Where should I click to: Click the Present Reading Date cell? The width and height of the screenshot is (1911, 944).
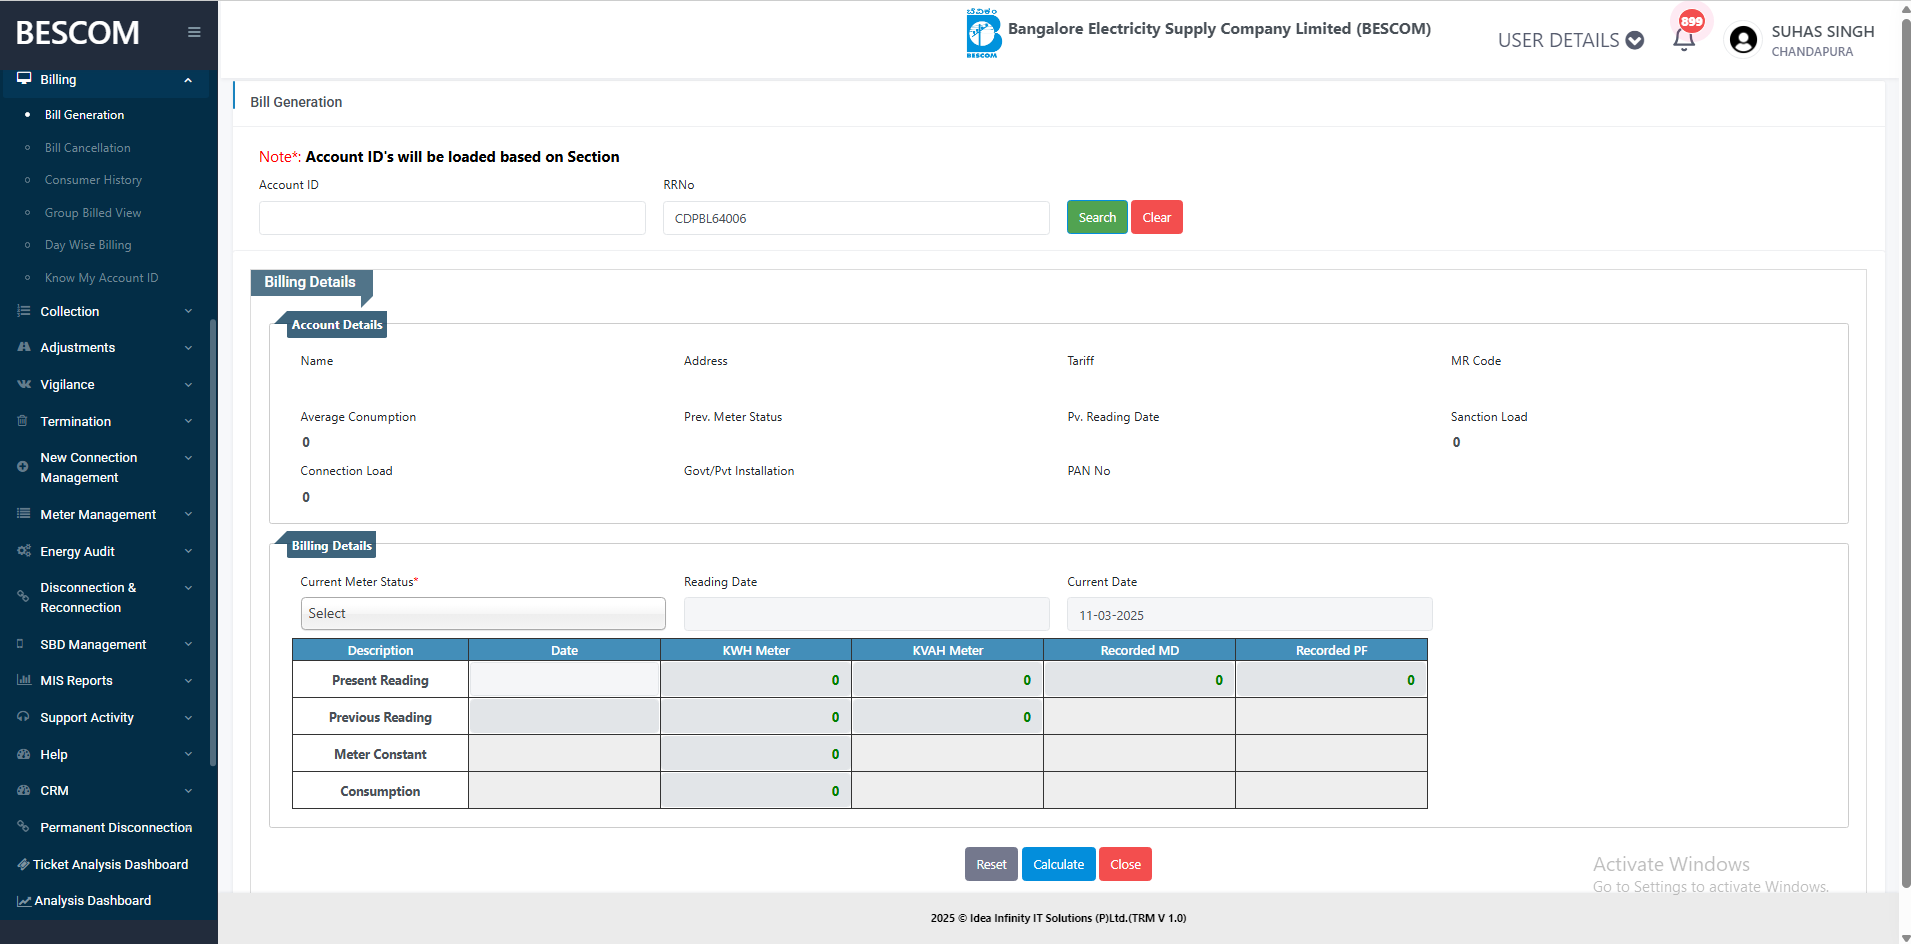(564, 680)
